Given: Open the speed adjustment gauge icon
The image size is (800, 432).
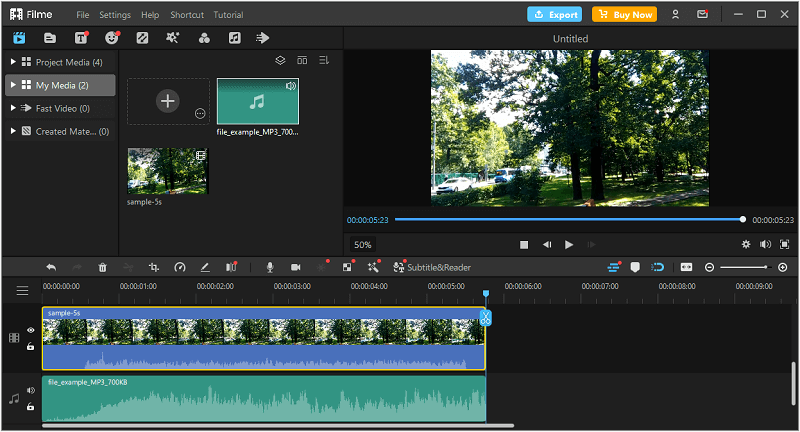Looking at the screenshot, I should pos(180,267).
